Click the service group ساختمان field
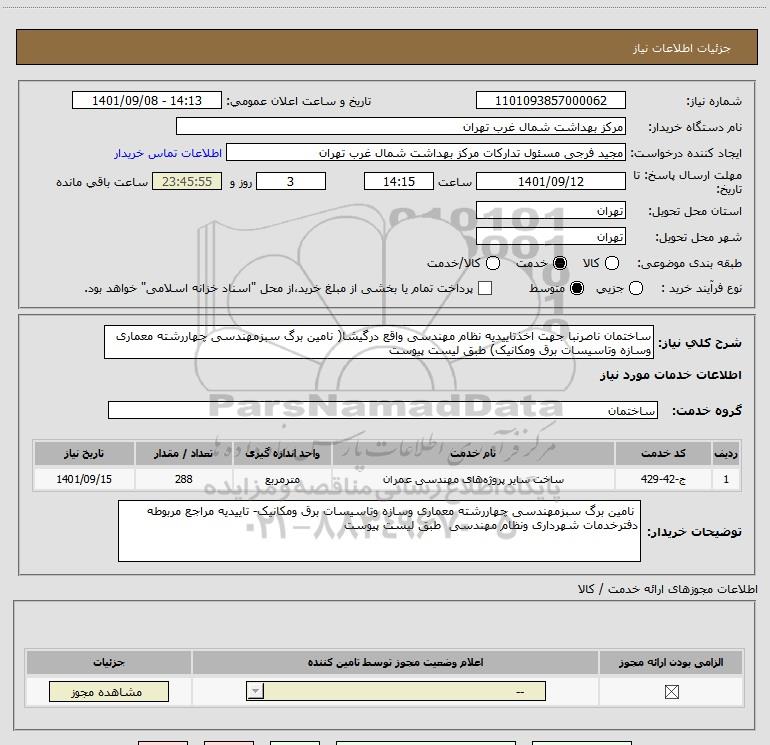The width and height of the screenshot is (770, 745). point(383,411)
